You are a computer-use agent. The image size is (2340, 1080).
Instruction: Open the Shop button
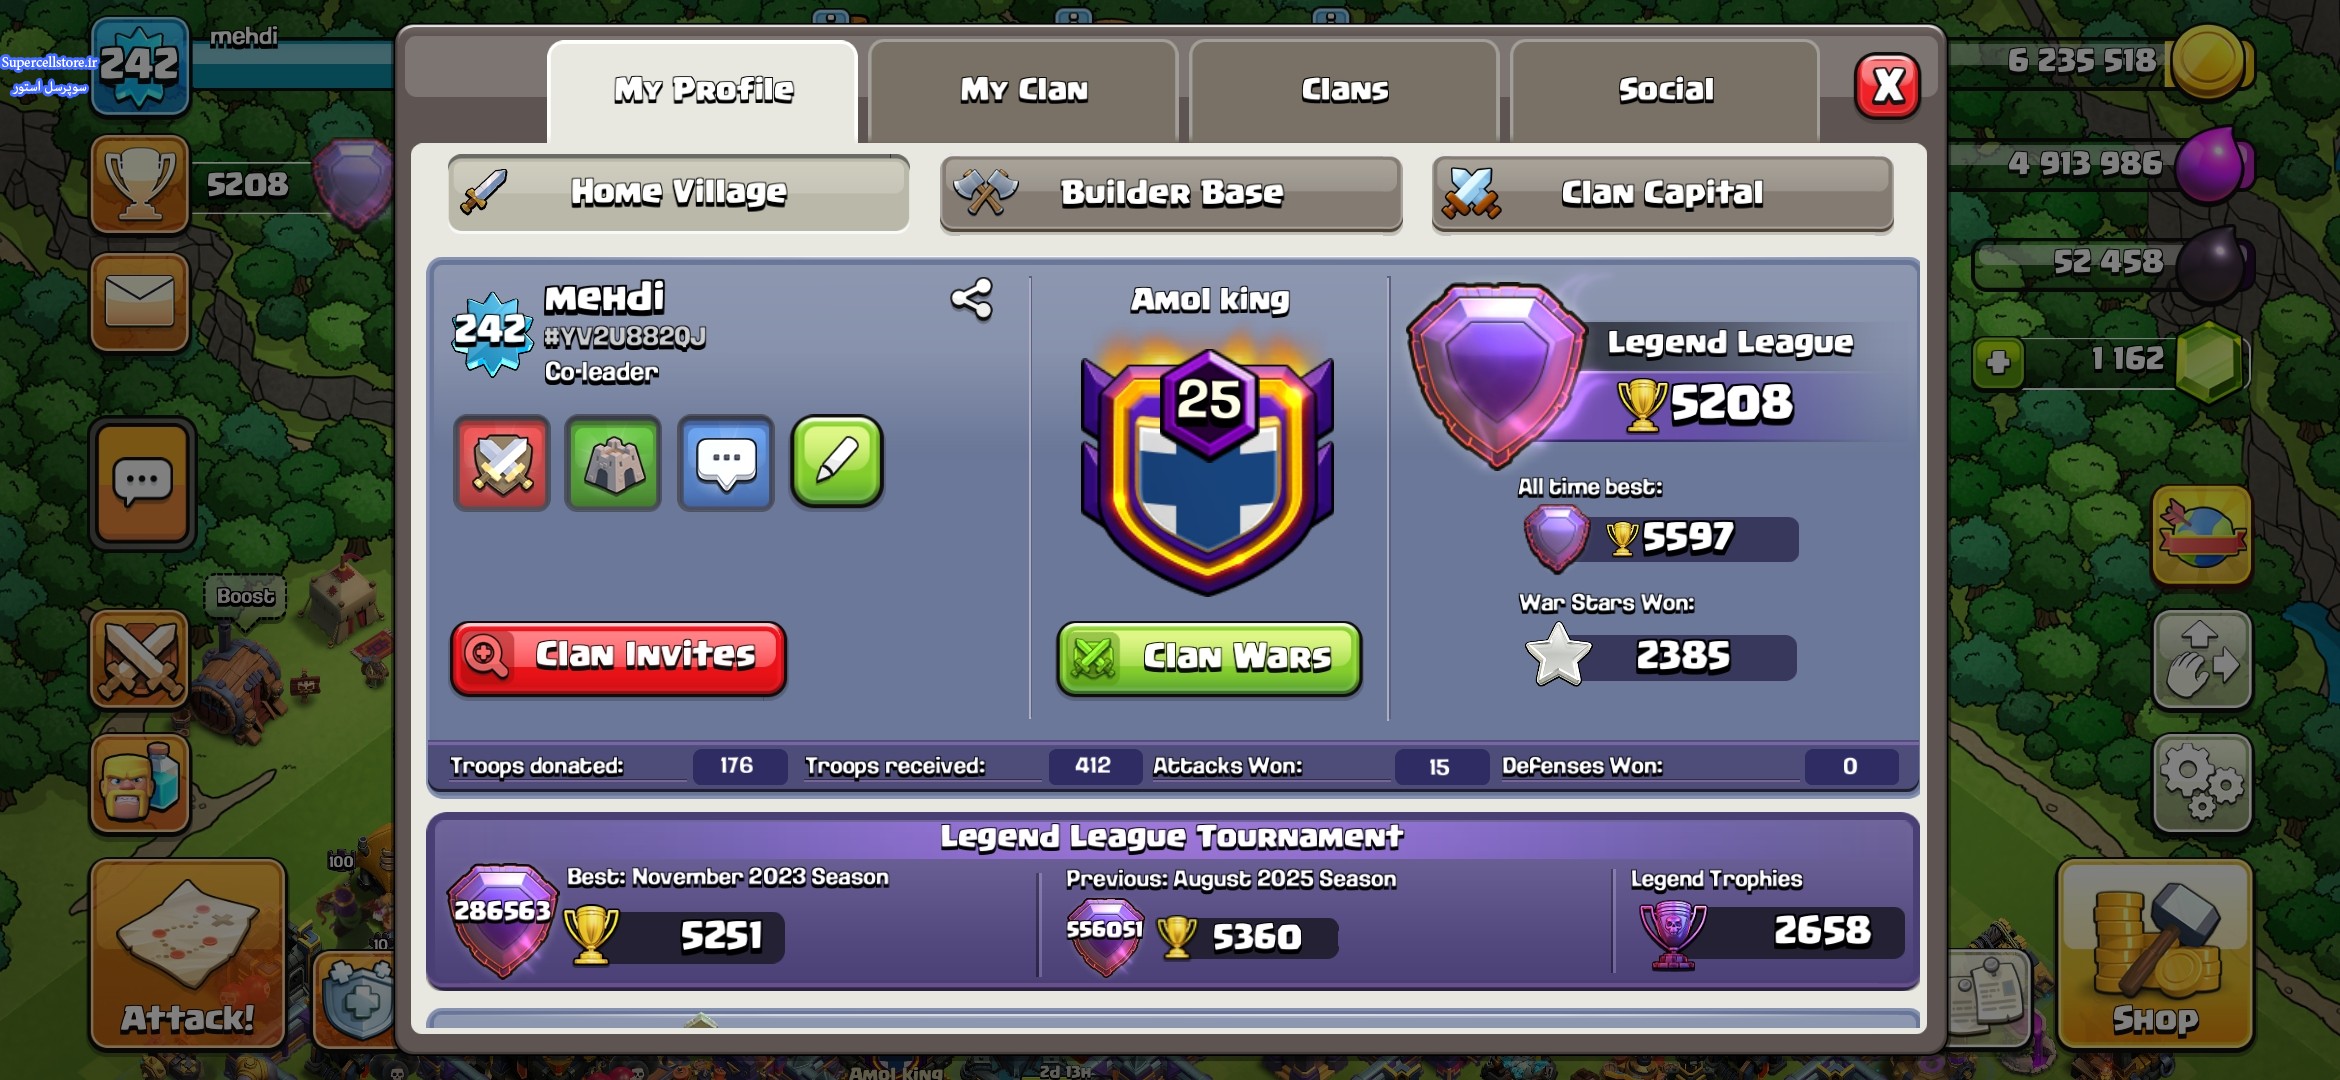[x=2155, y=955]
